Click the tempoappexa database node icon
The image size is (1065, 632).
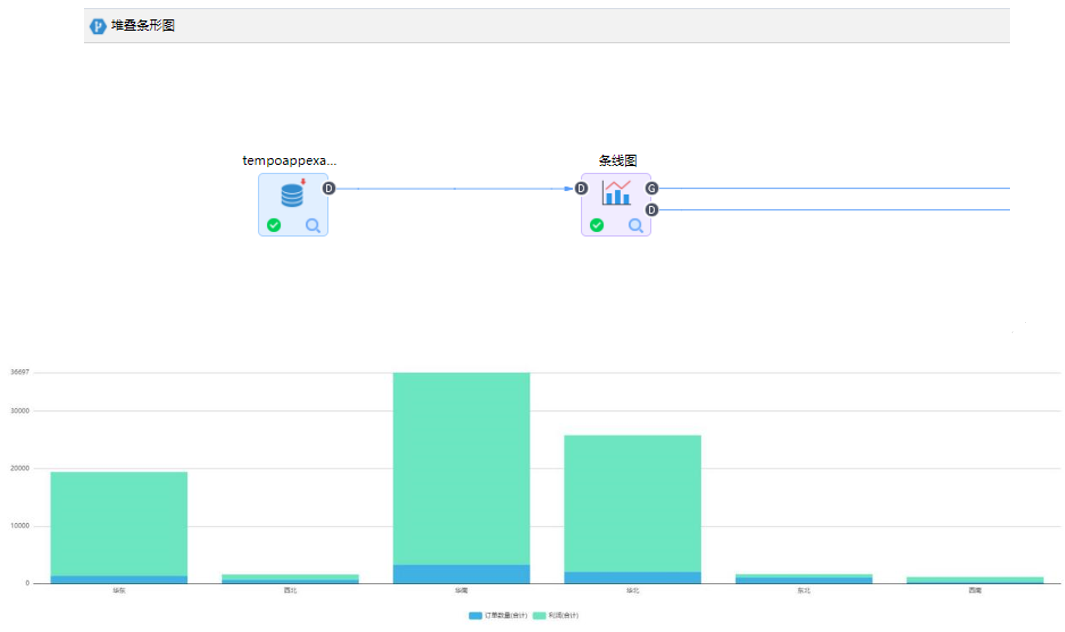292,194
